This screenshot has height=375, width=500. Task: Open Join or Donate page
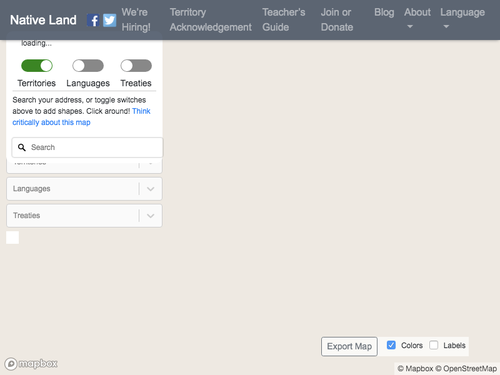337,20
